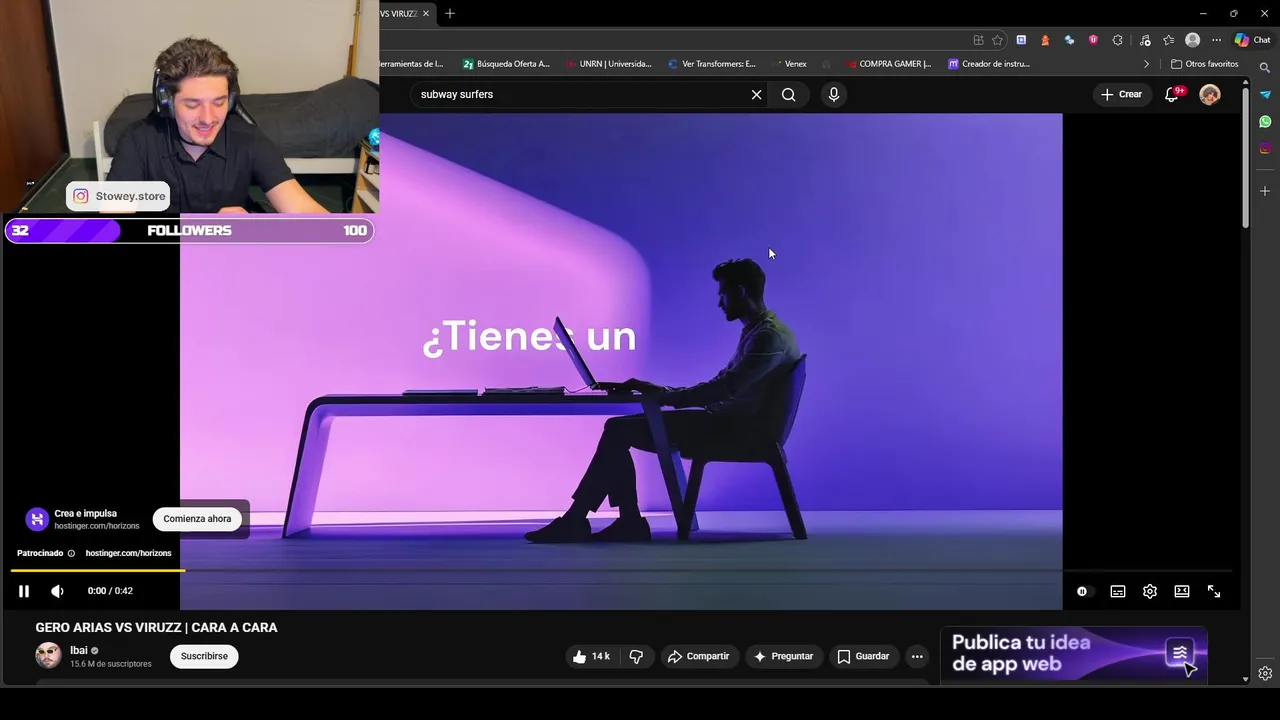Image resolution: width=1280 pixels, height=720 pixels.
Task: Open Telegram in the sidebar
Action: (1265, 94)
